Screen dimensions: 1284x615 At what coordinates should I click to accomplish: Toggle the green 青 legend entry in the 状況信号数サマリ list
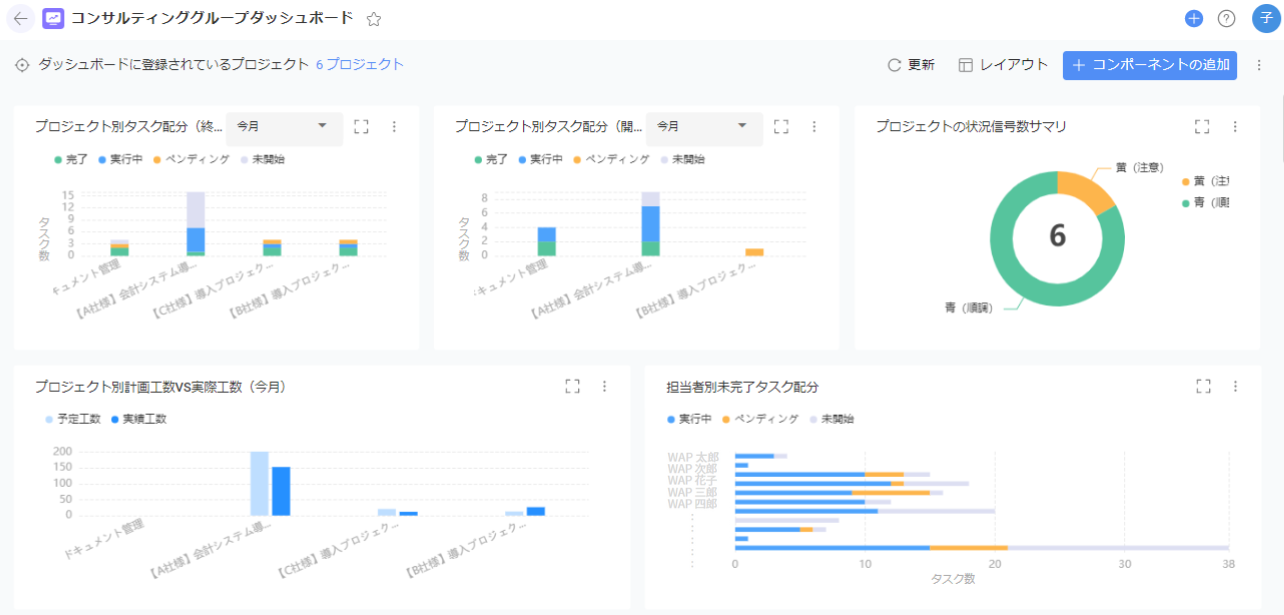pos(1205,203)
